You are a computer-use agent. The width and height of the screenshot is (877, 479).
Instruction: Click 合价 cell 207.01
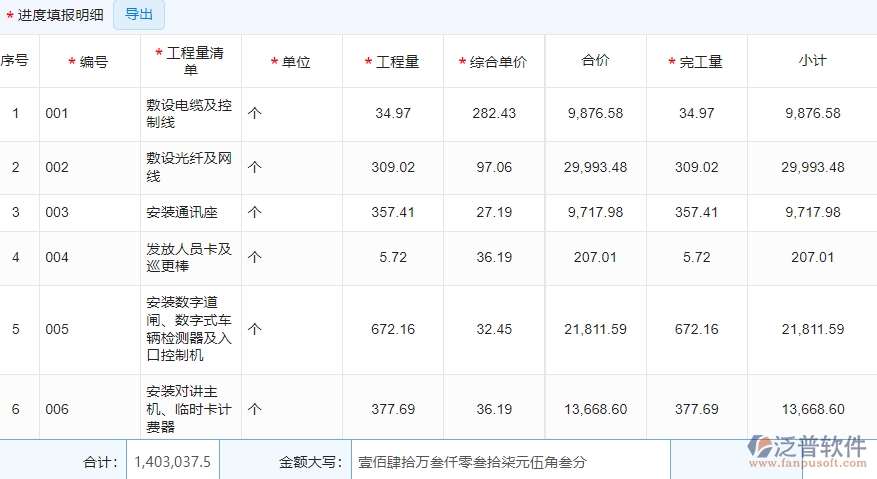595,257
